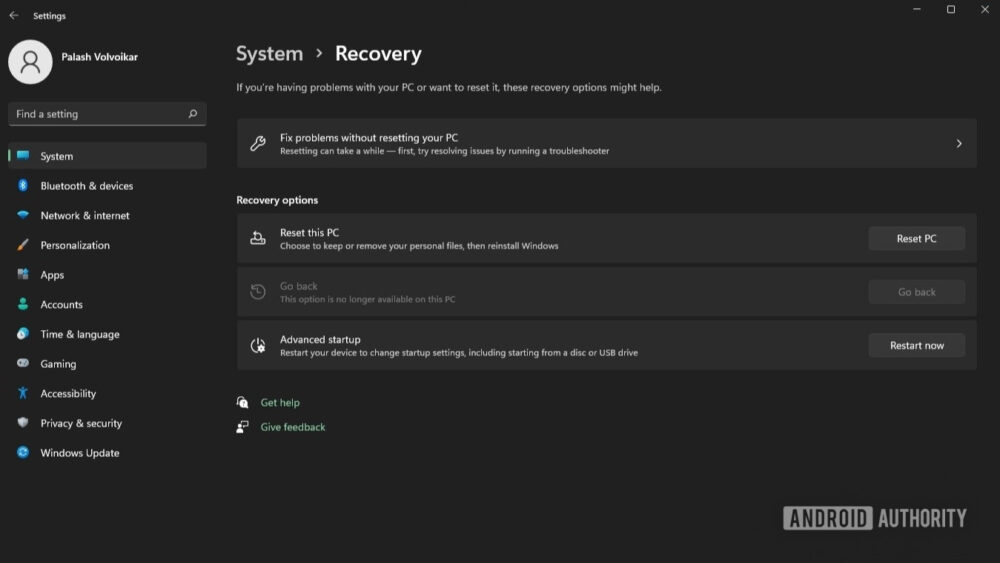Click the wrench troubleshooter icon

[x=258, y=144]
